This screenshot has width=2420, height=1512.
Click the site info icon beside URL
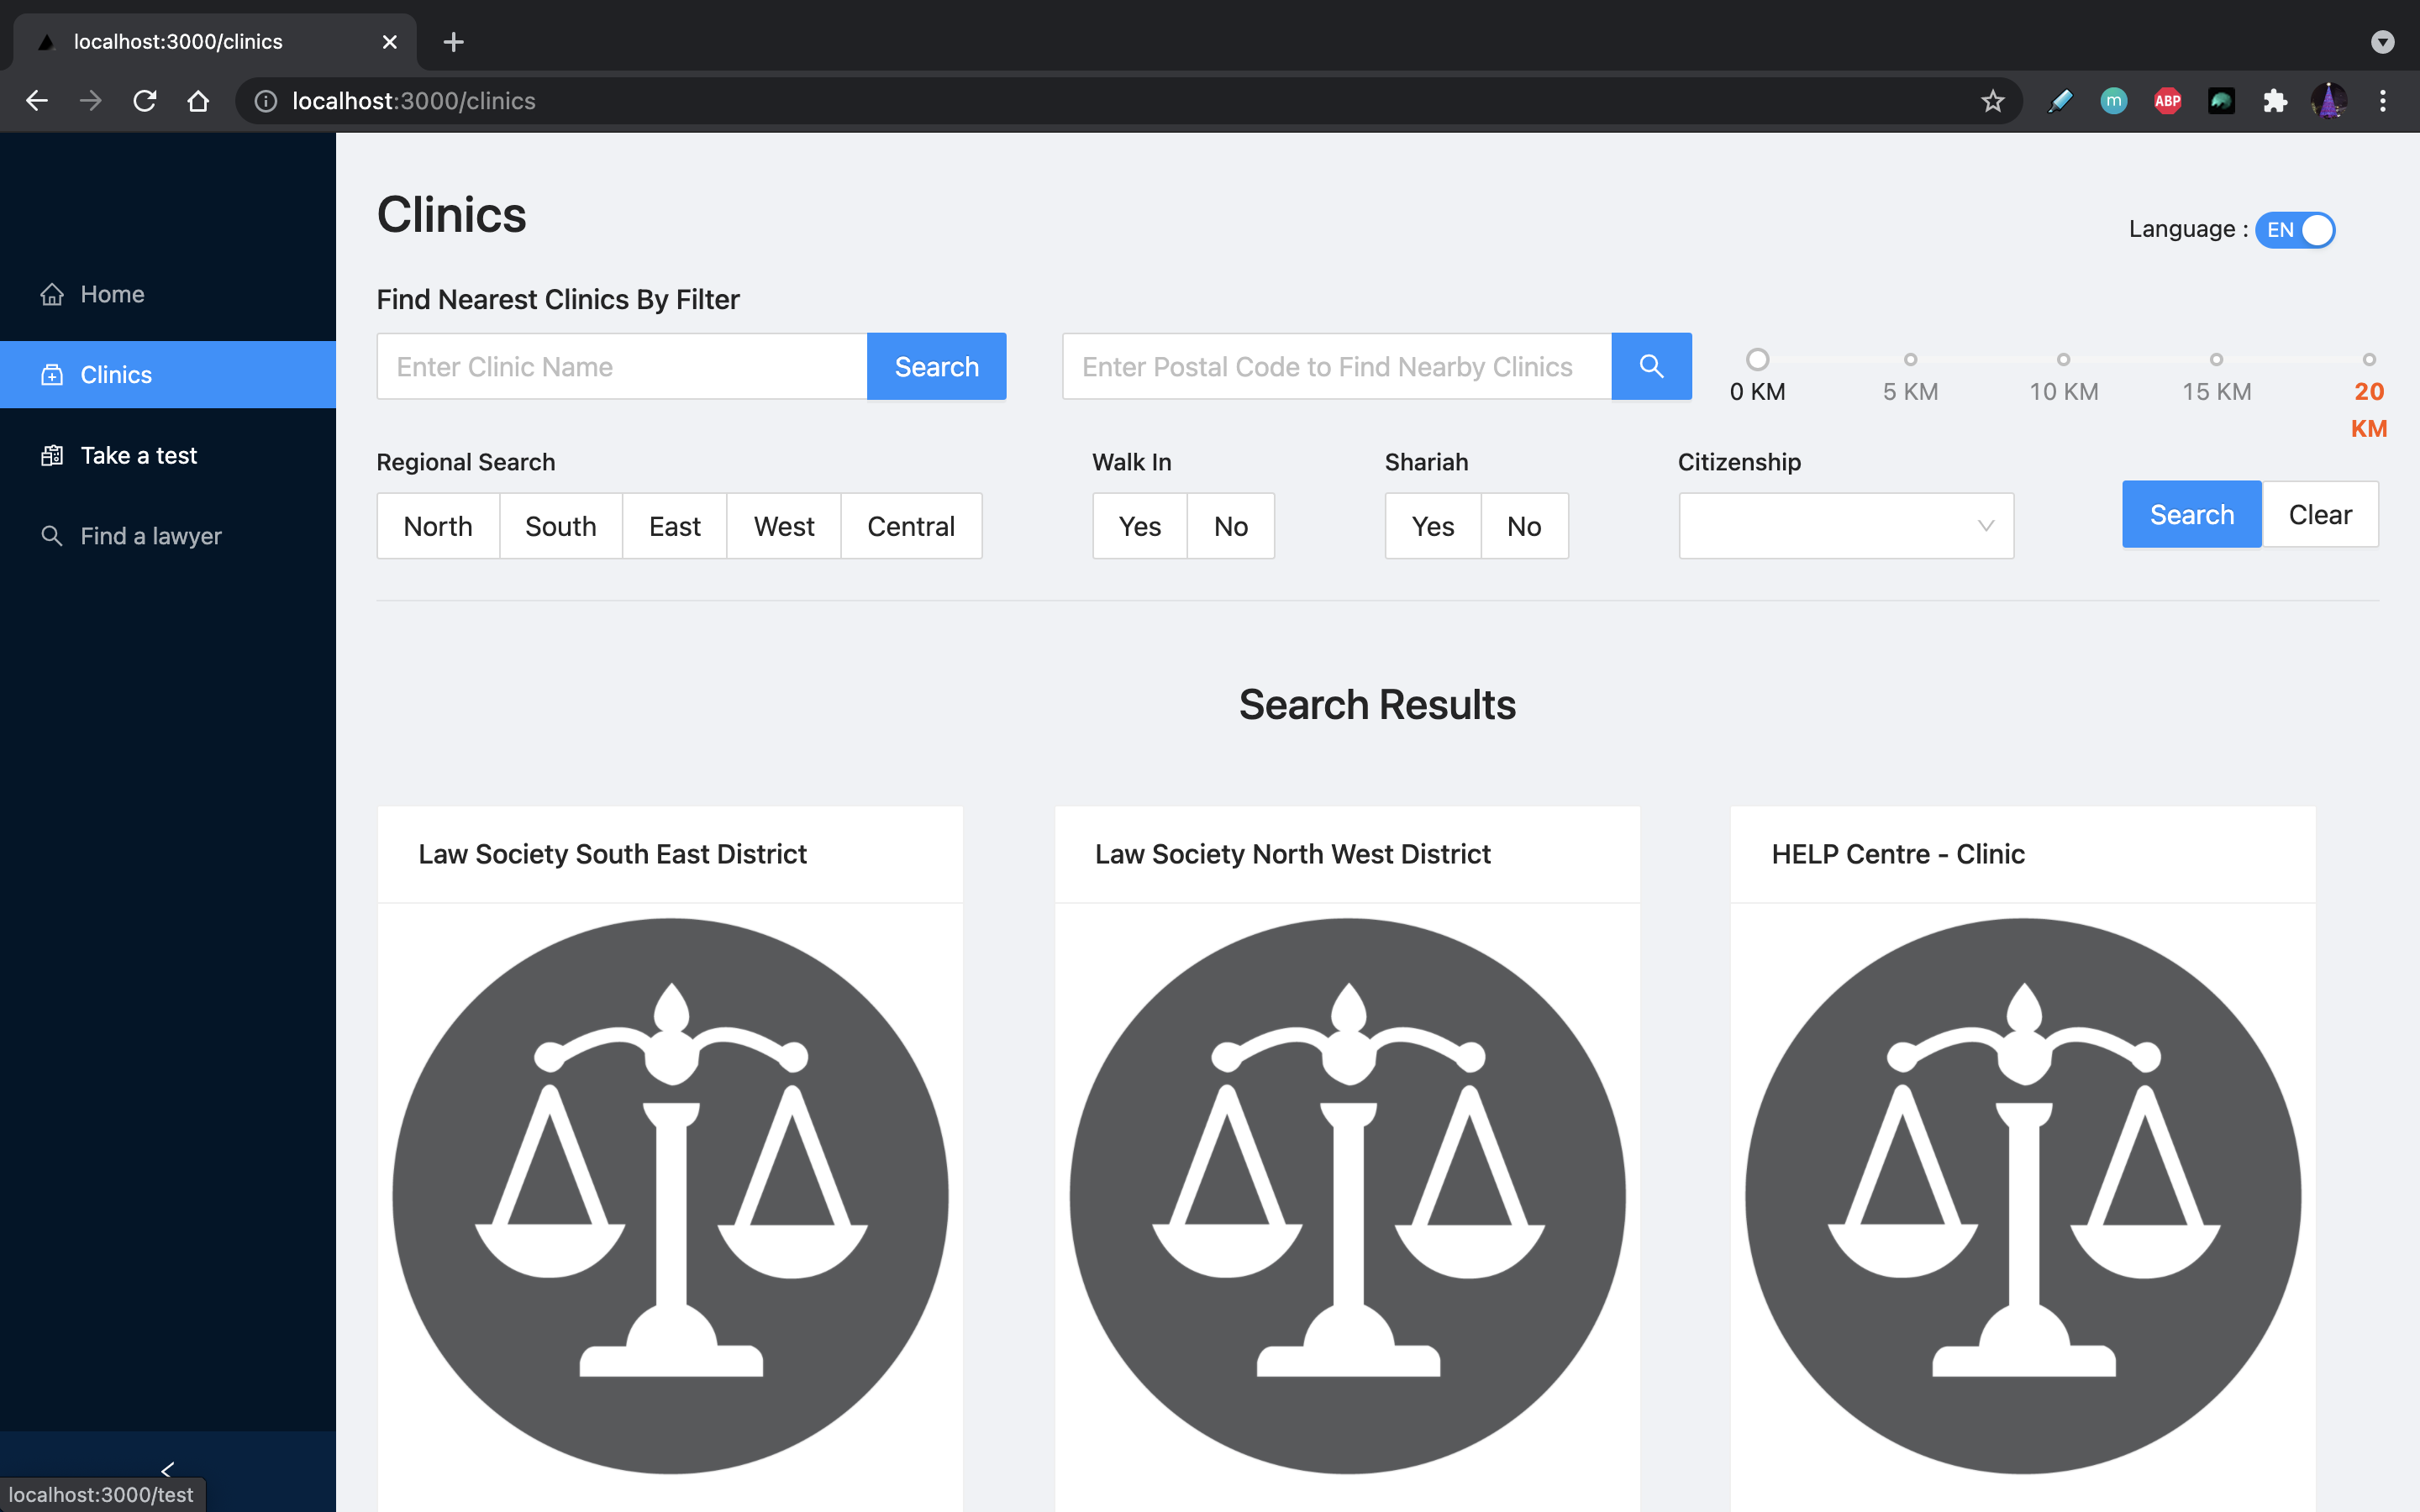coord(266,101)
